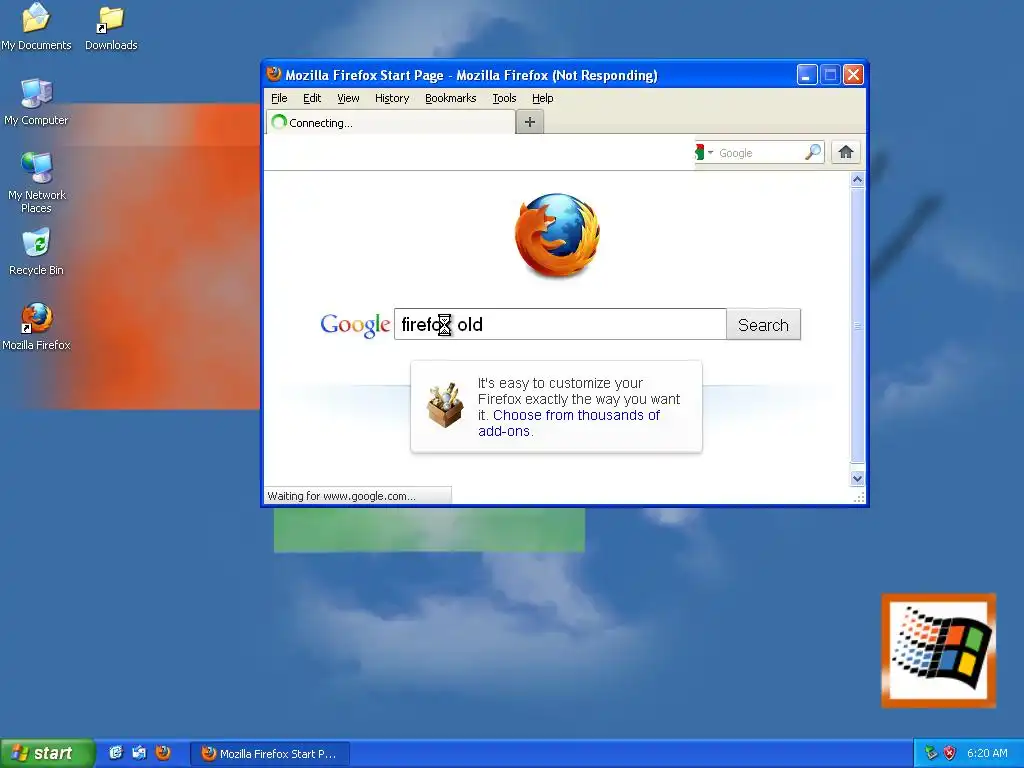Open the Bookmarks menu
Viewport: 1024px width, 768px height.
451,98
